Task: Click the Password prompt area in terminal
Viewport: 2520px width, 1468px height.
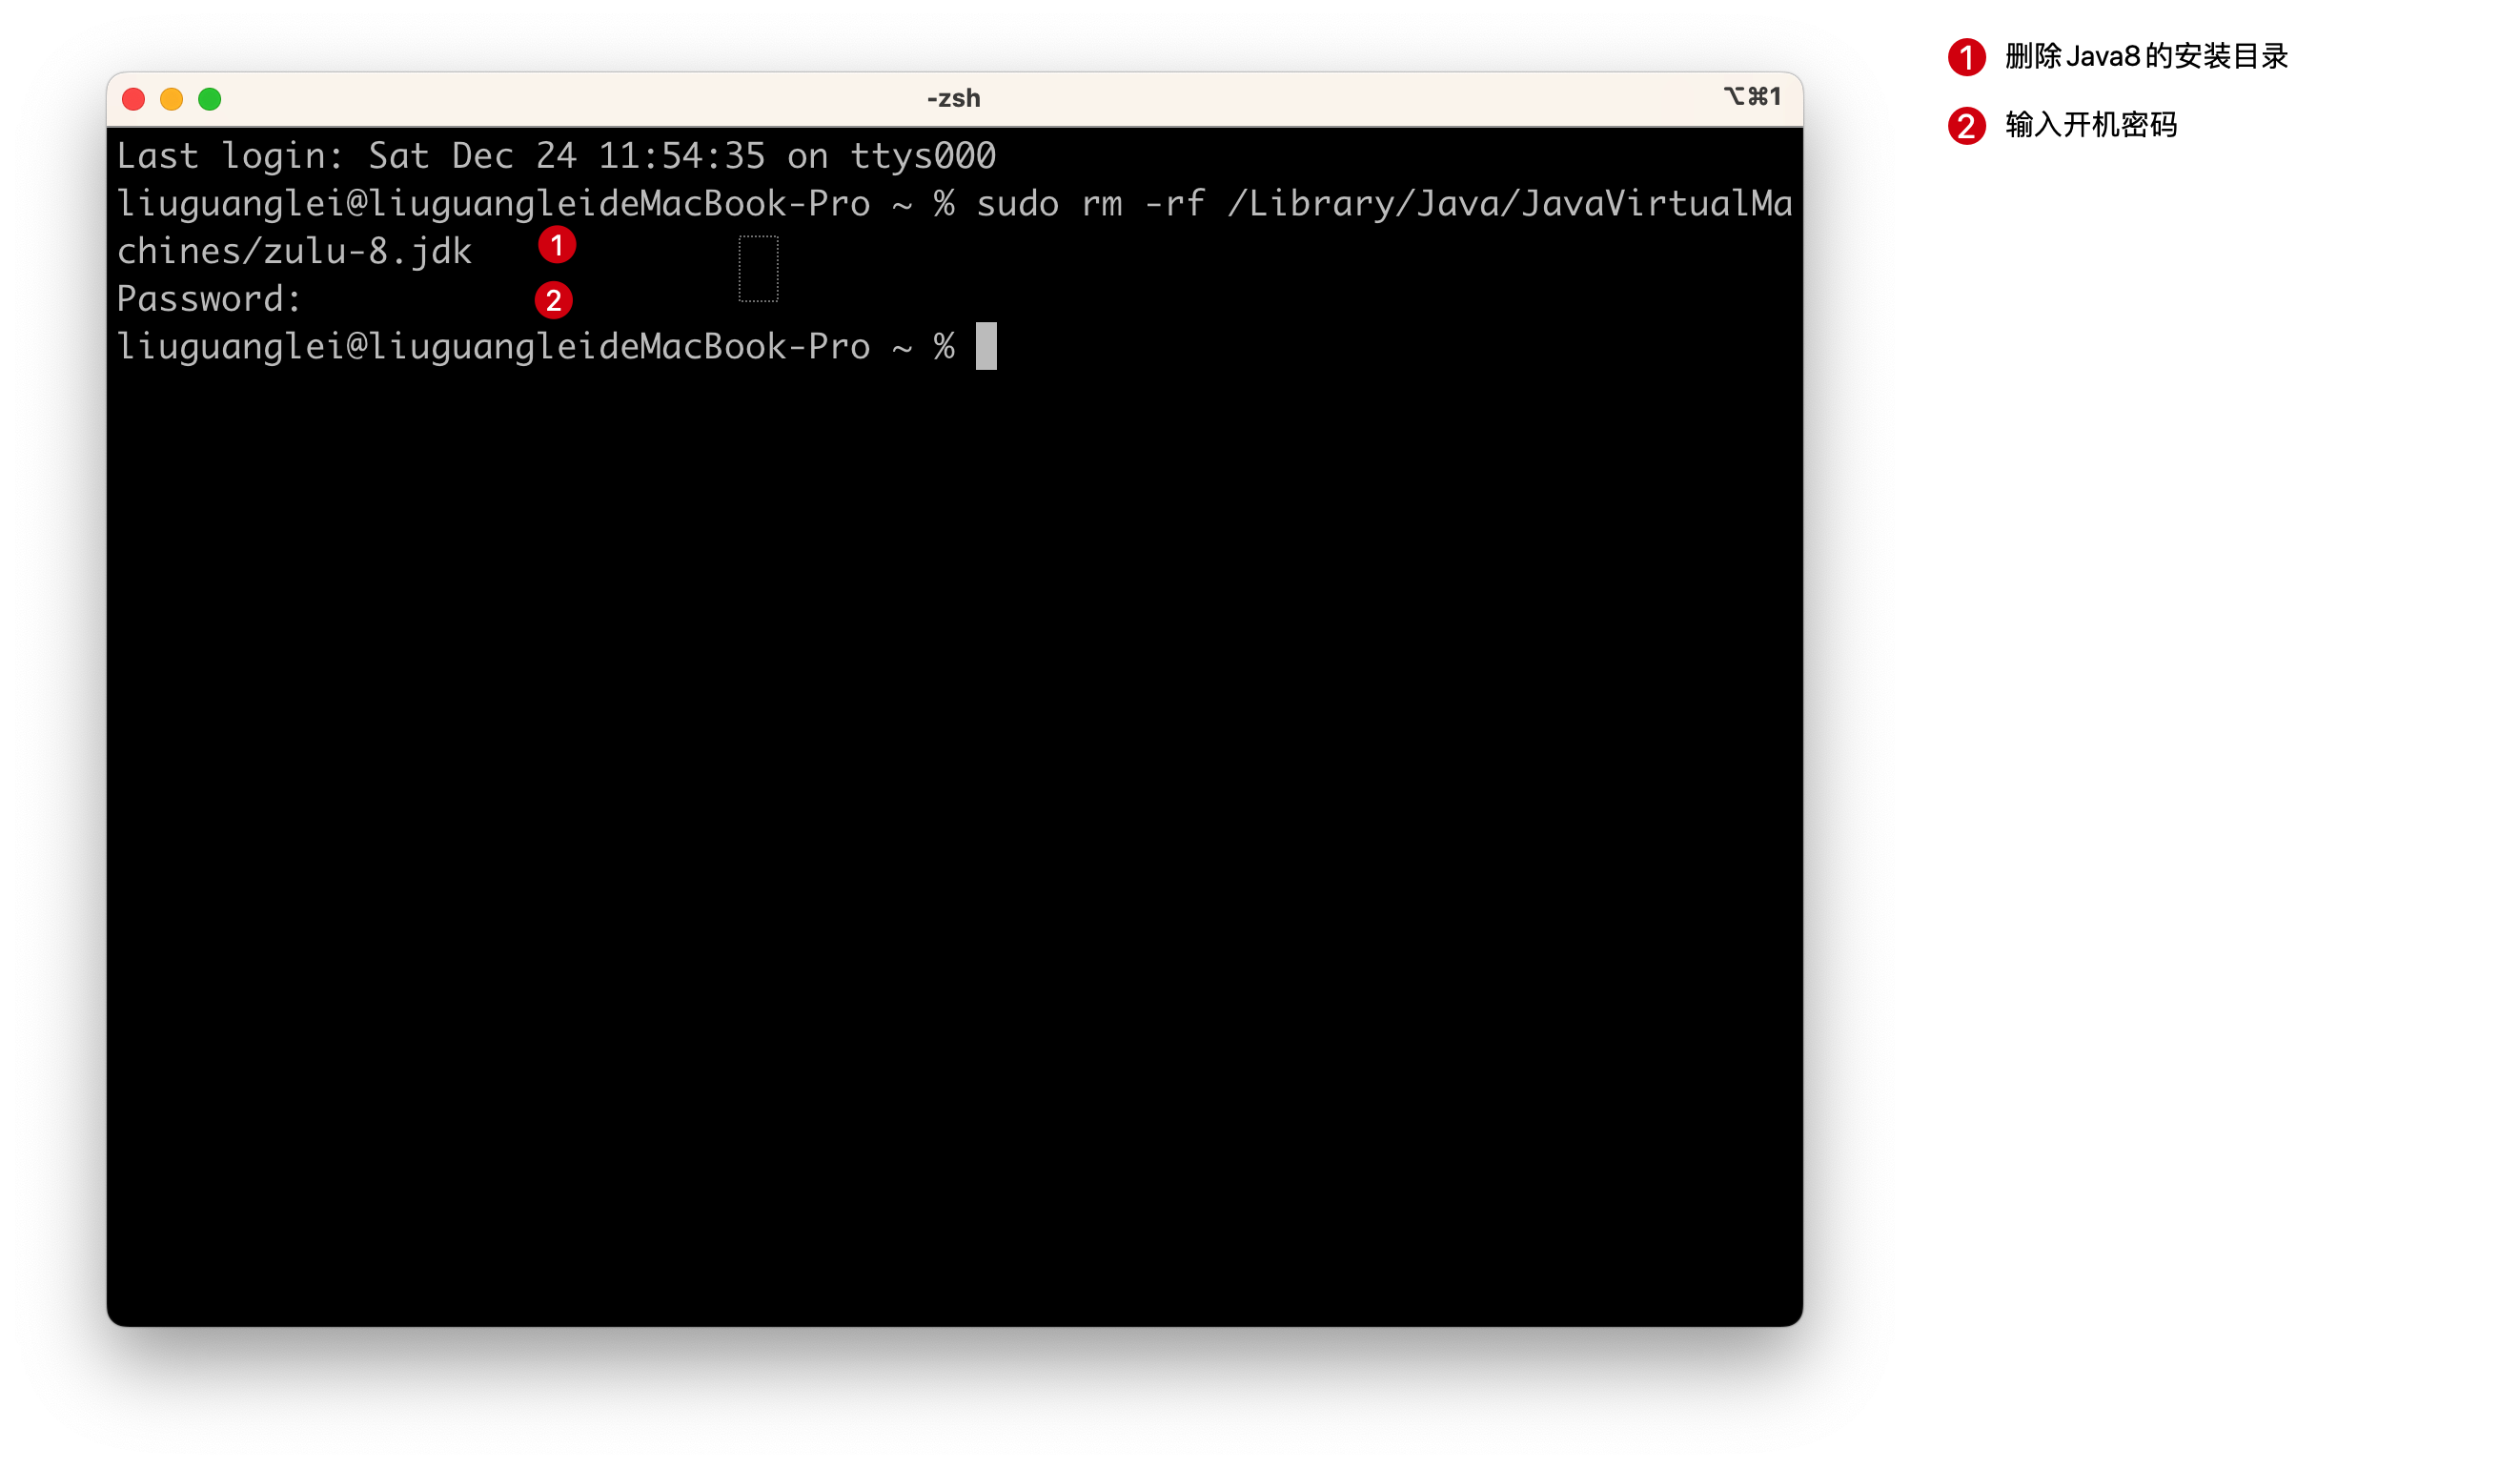Action: [x=212, y=297]
